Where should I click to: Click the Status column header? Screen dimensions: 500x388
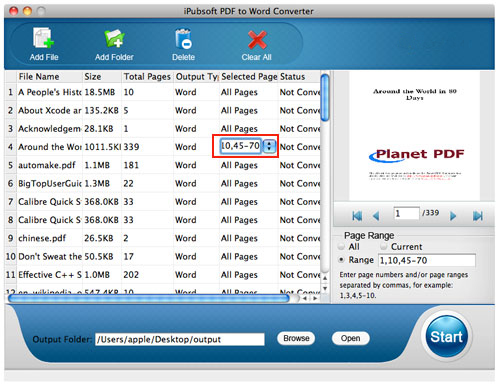pos(299,77)
